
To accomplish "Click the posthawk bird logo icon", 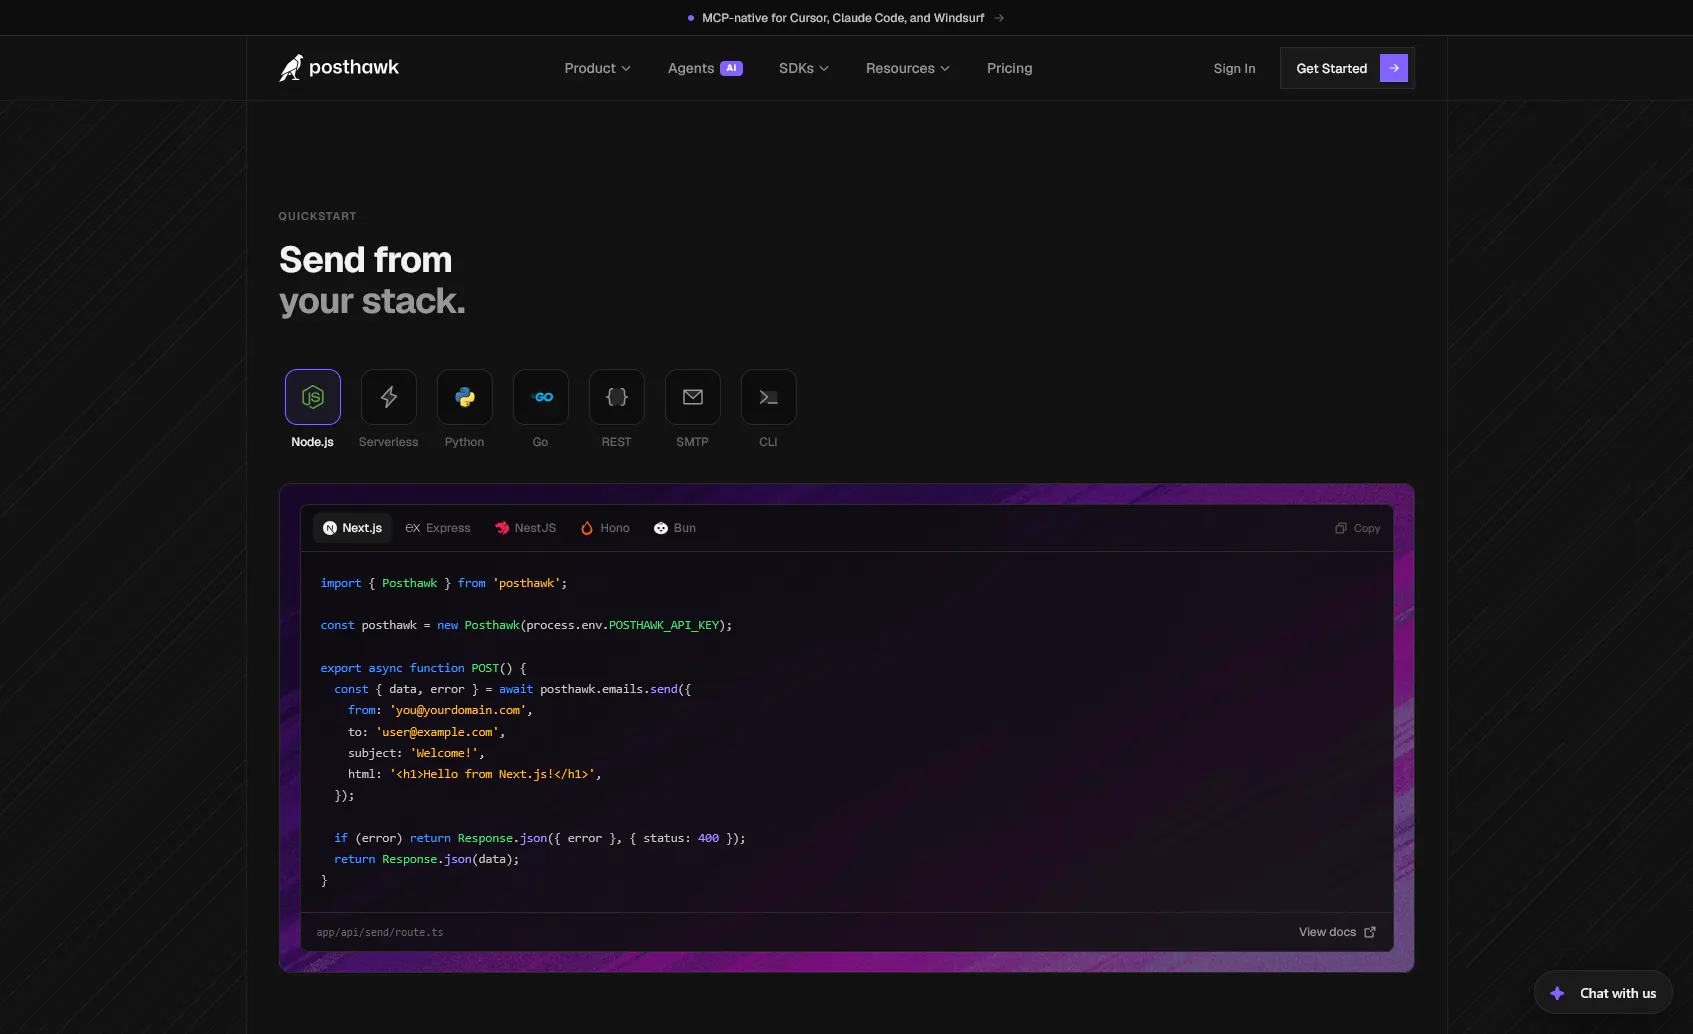I will click(291, 68).
